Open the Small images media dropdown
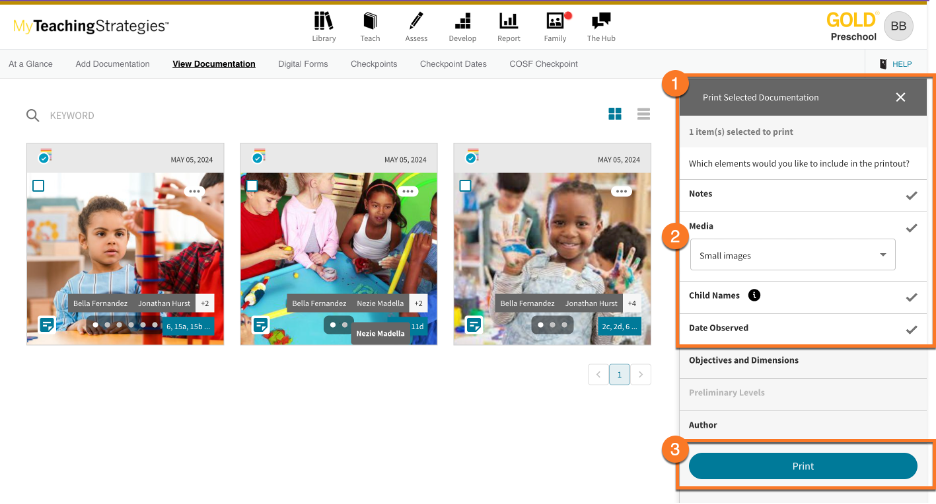 (x=792, y=255)
